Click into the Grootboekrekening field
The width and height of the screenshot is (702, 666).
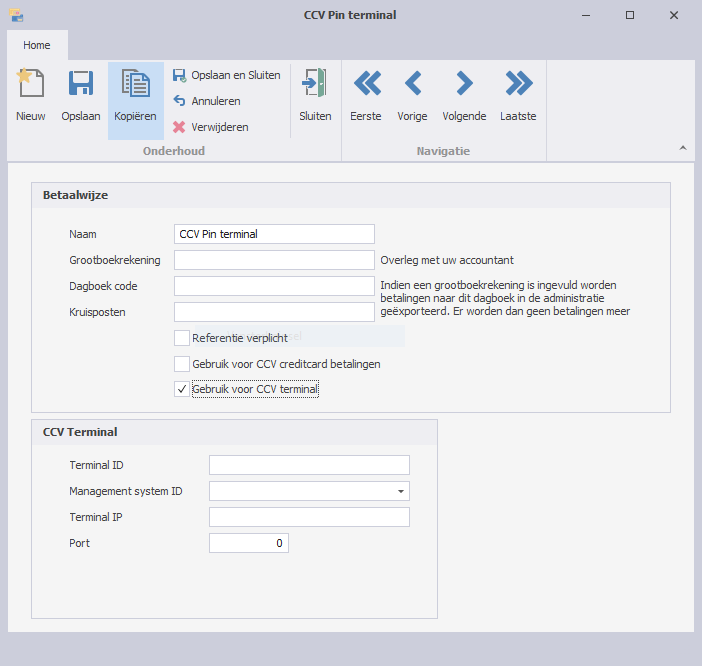click(x=274, y=260)
